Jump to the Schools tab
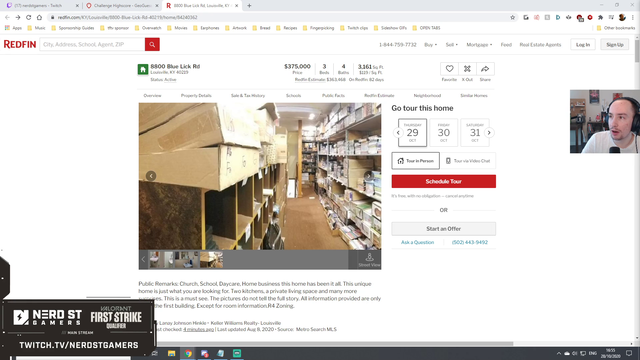640x360 pixels. click(x=293, y=96)
